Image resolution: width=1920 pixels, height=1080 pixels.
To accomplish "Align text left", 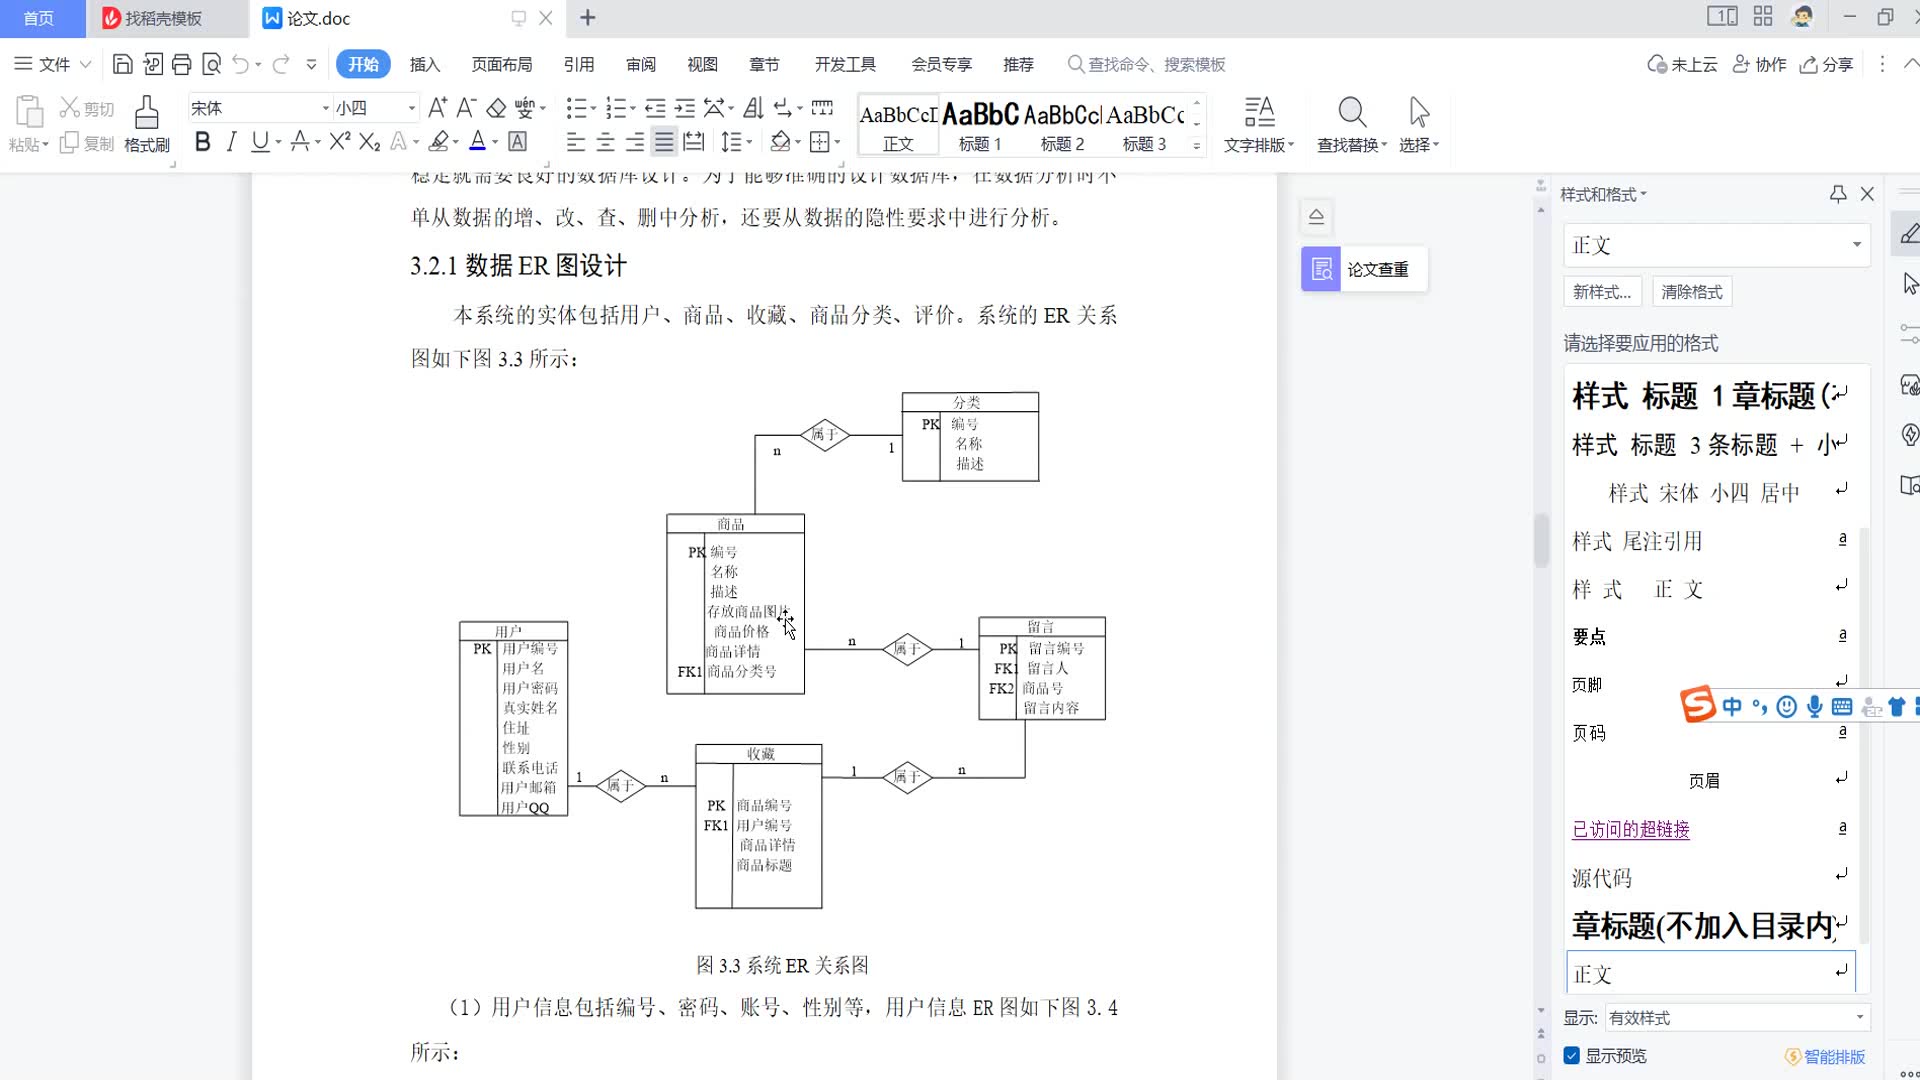I will point(576,142).
